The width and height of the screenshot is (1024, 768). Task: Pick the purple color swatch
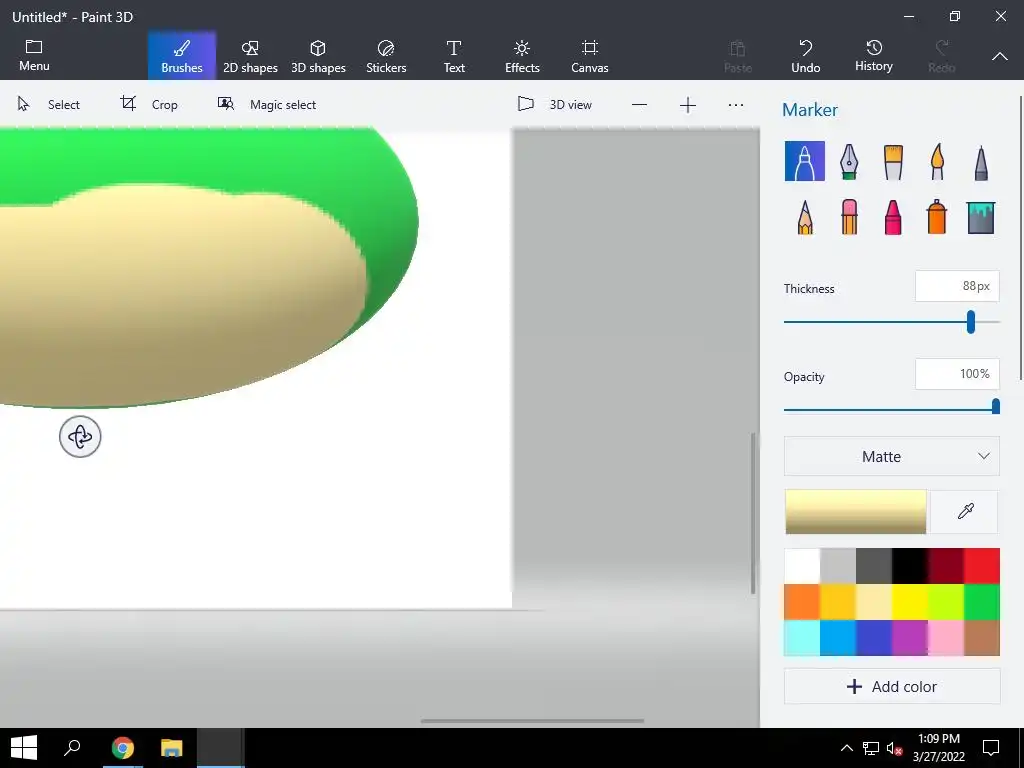(910, 637)
